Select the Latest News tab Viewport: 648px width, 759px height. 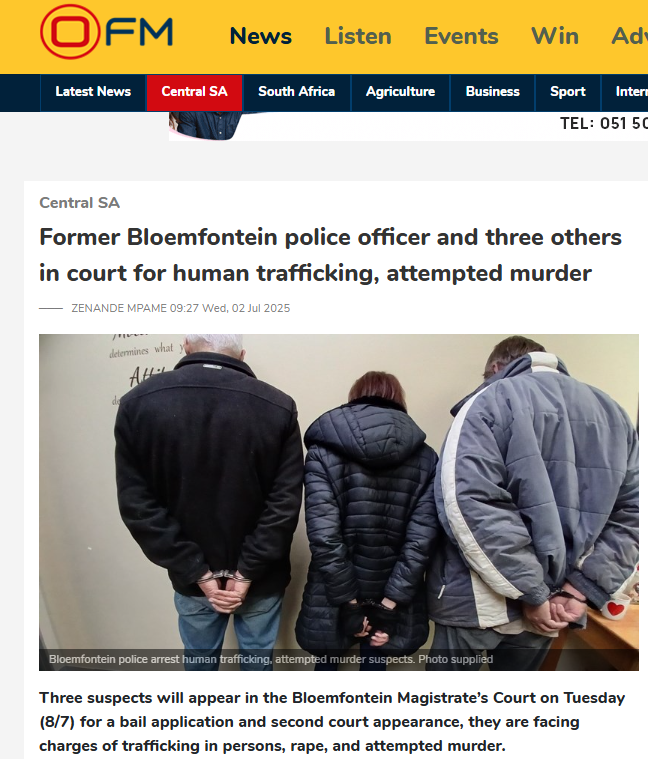(93, 92)
